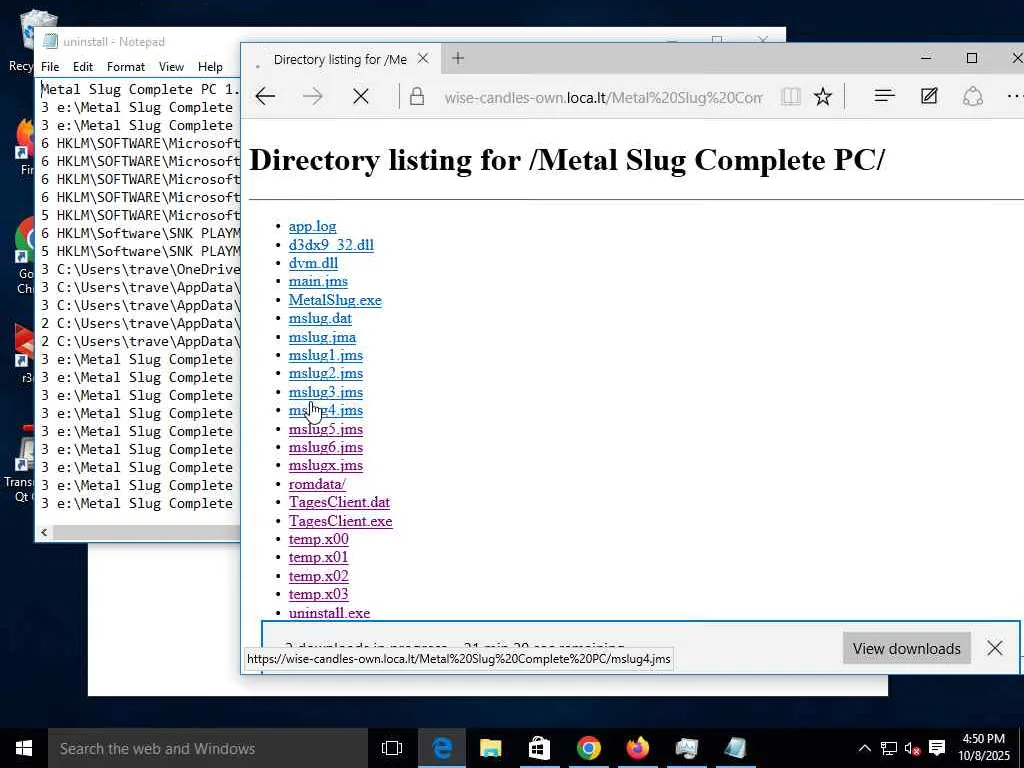The height and width of the screenshot is (768, 1024).
Task: Open reading view book icon
Action: (790, 97)
